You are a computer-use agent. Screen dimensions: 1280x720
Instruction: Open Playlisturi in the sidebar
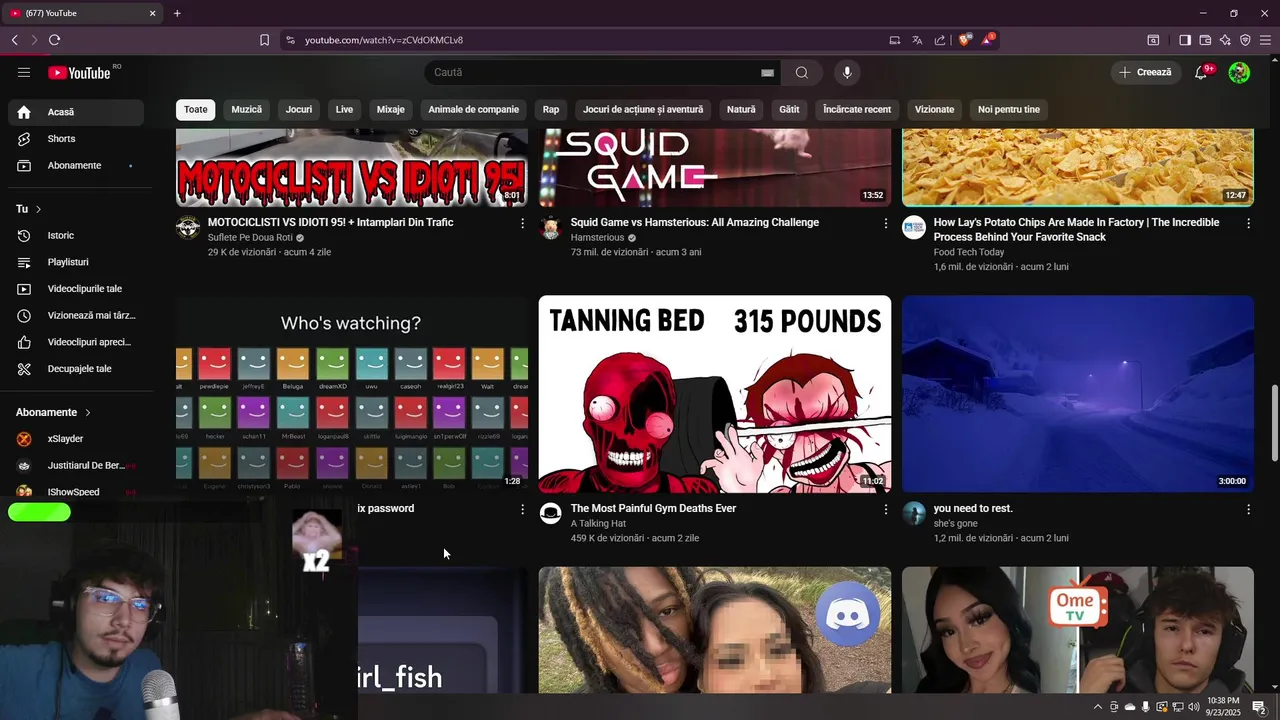[x=76, y=262]
